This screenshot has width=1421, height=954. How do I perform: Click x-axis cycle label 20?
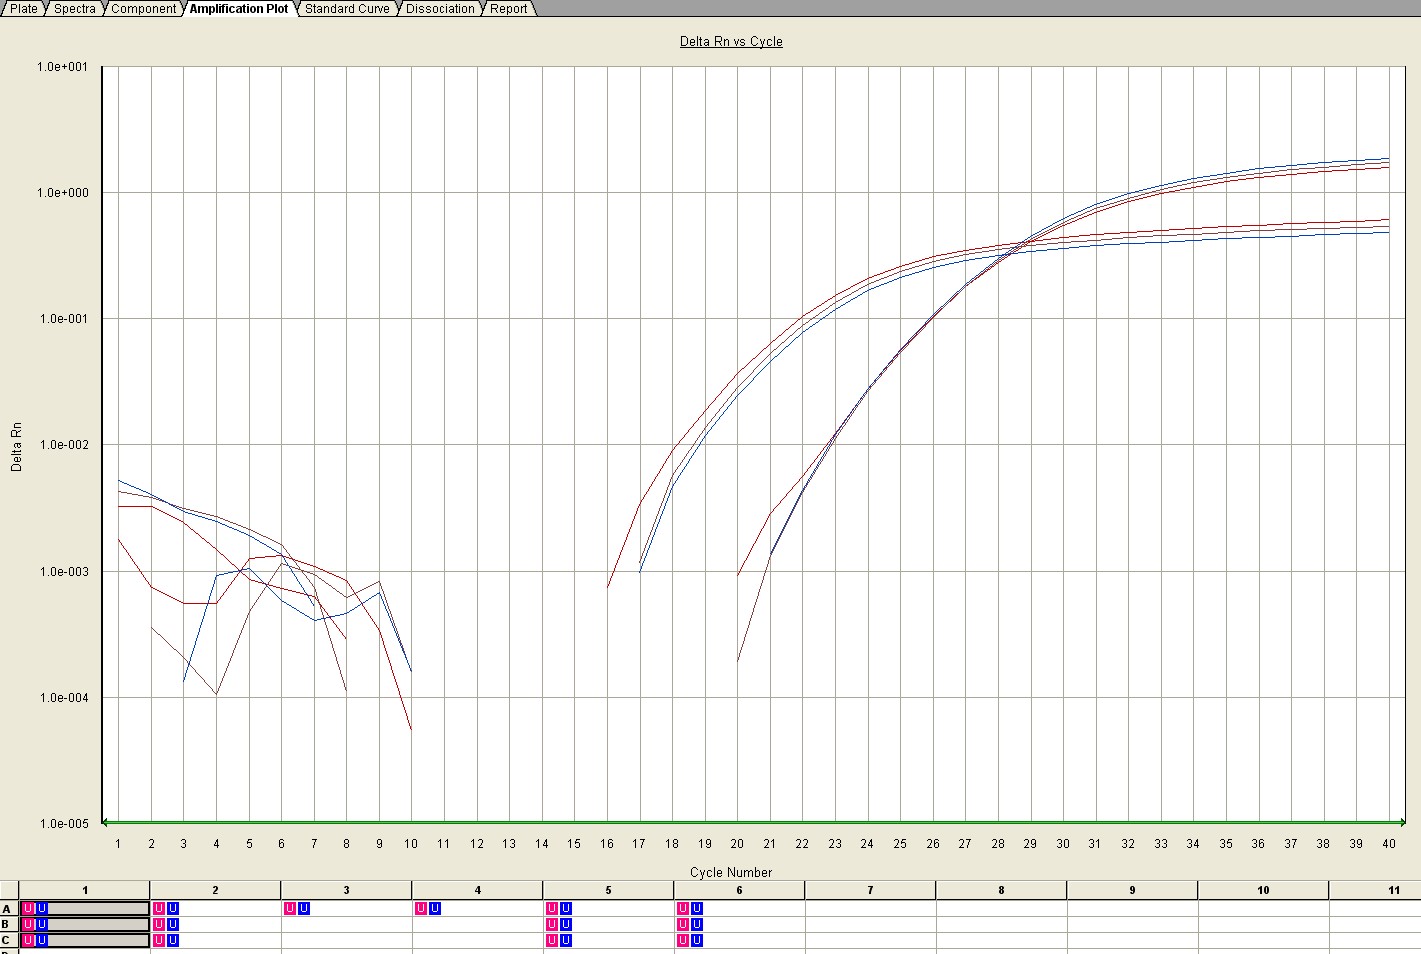(x=737, y=844)
